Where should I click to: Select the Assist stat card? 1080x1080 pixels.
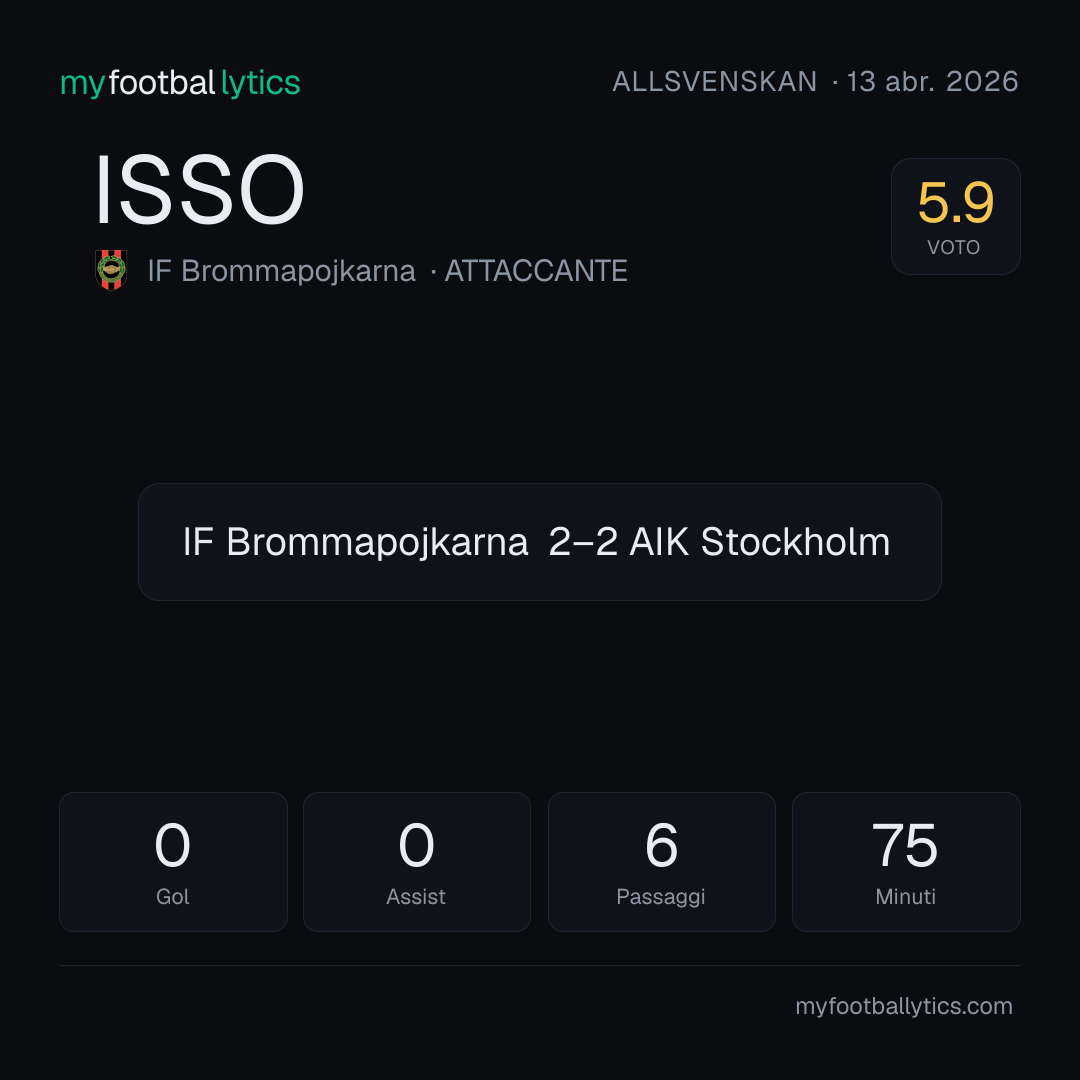click(417, 862)
